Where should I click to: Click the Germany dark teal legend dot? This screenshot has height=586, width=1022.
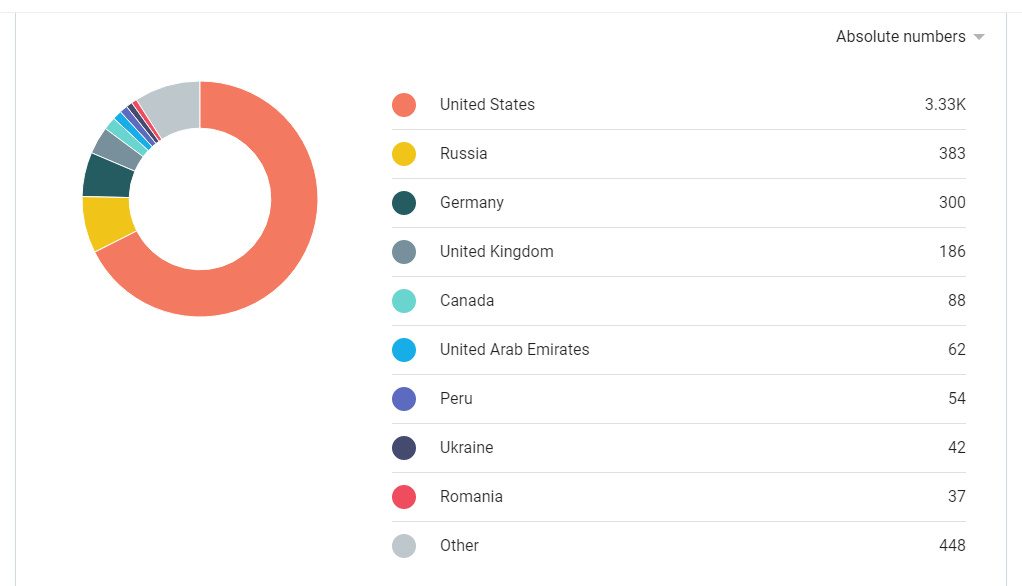(x=404, y=203)
